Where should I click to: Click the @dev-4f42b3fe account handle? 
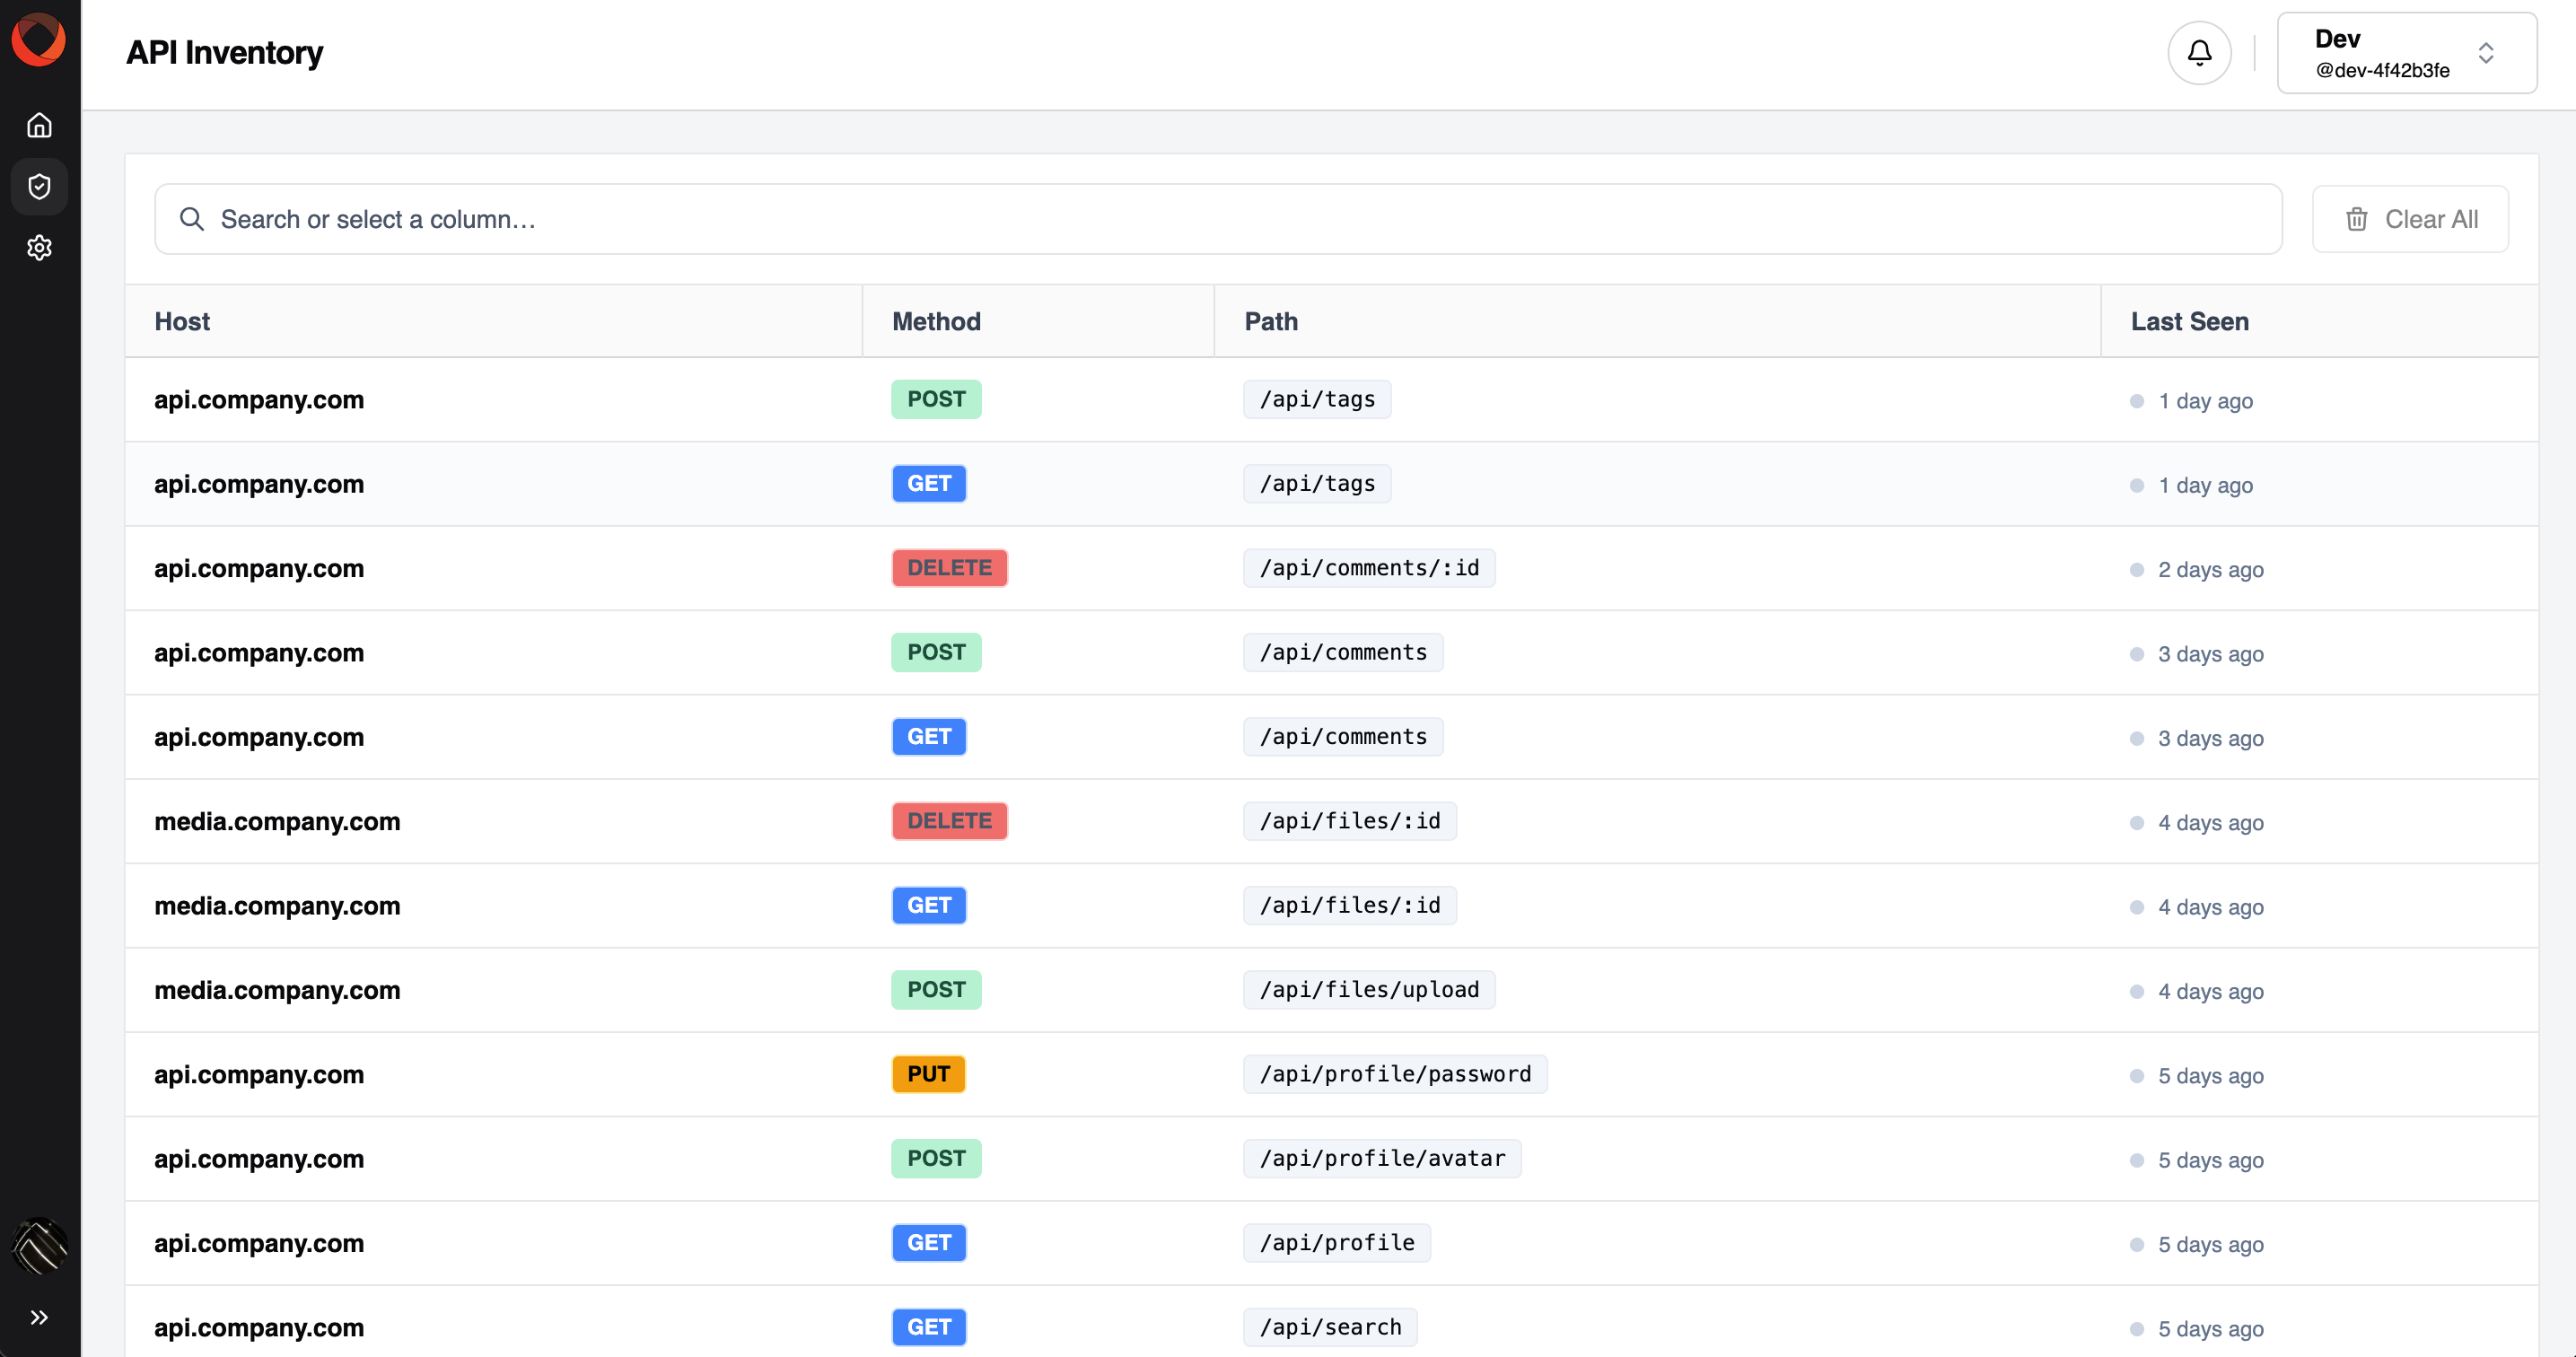(2382, 70)
